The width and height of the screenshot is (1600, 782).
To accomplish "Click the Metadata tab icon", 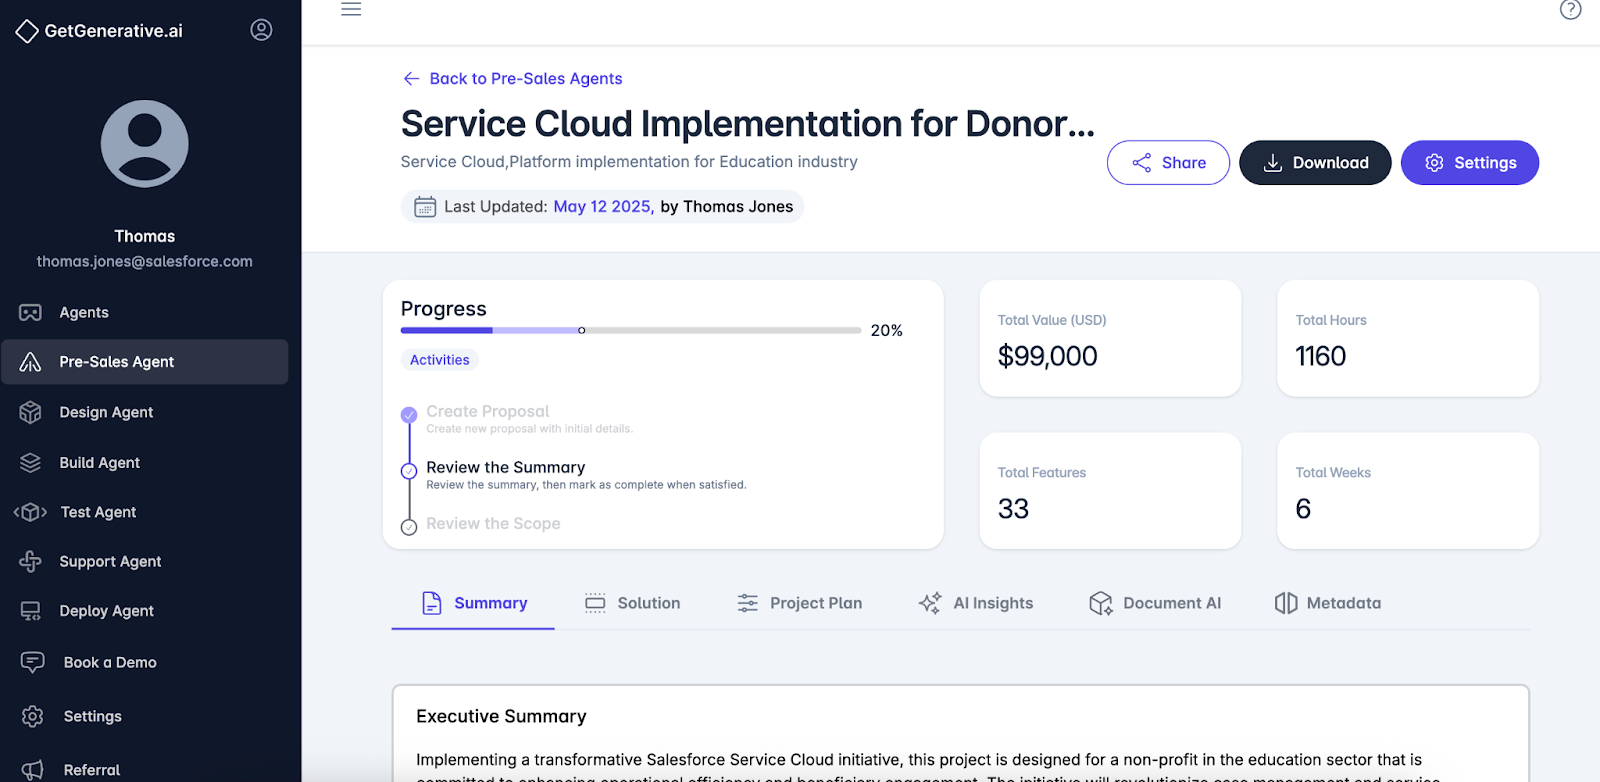I will [x=1286, y=603].
